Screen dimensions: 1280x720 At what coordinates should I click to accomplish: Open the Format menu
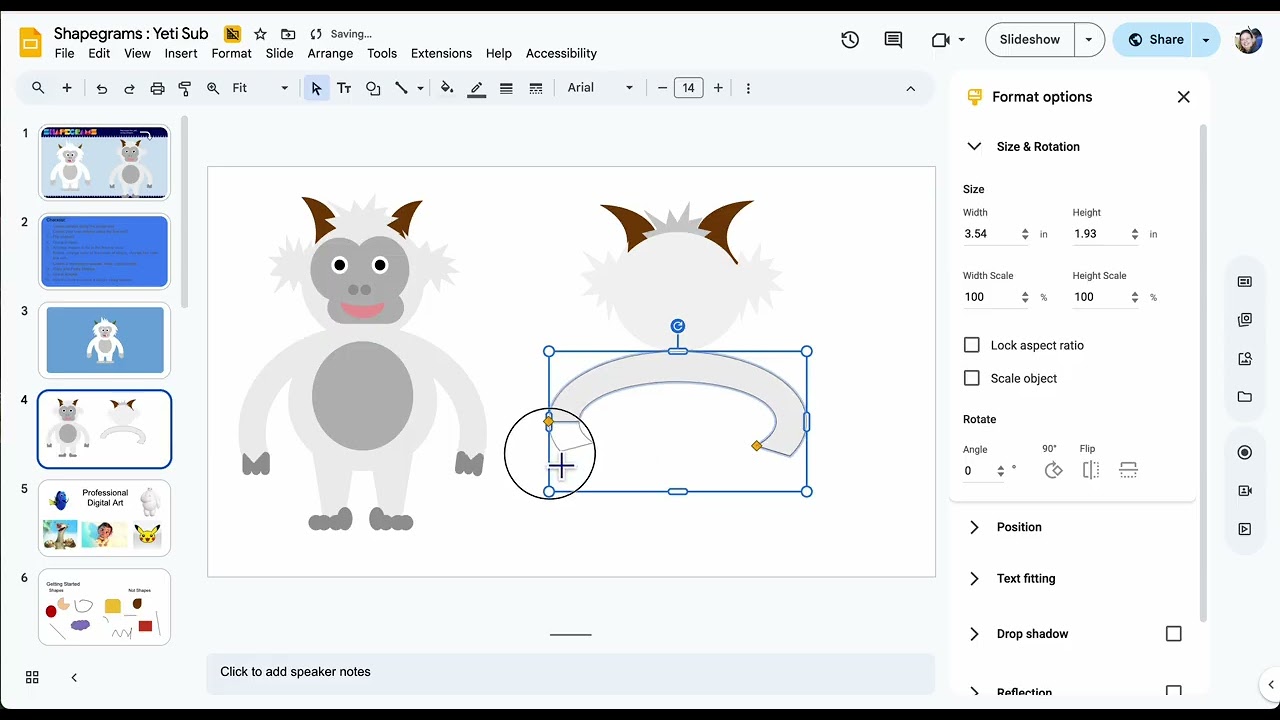(231, 54)
